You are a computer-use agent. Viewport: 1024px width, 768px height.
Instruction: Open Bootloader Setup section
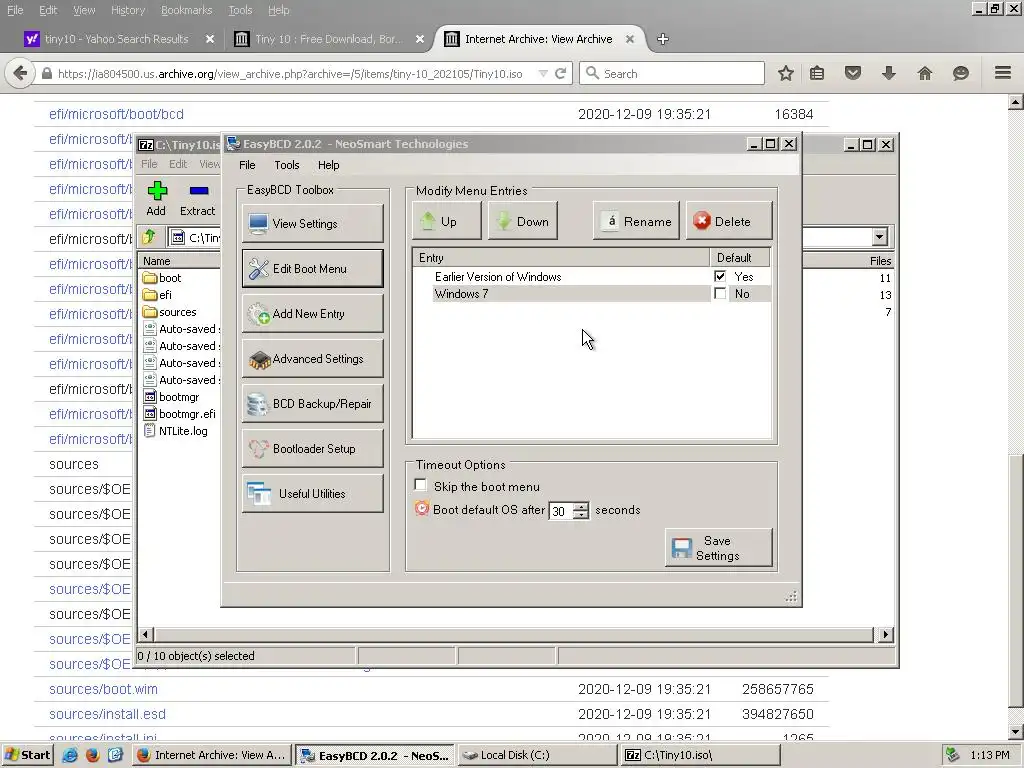(312, 449)
